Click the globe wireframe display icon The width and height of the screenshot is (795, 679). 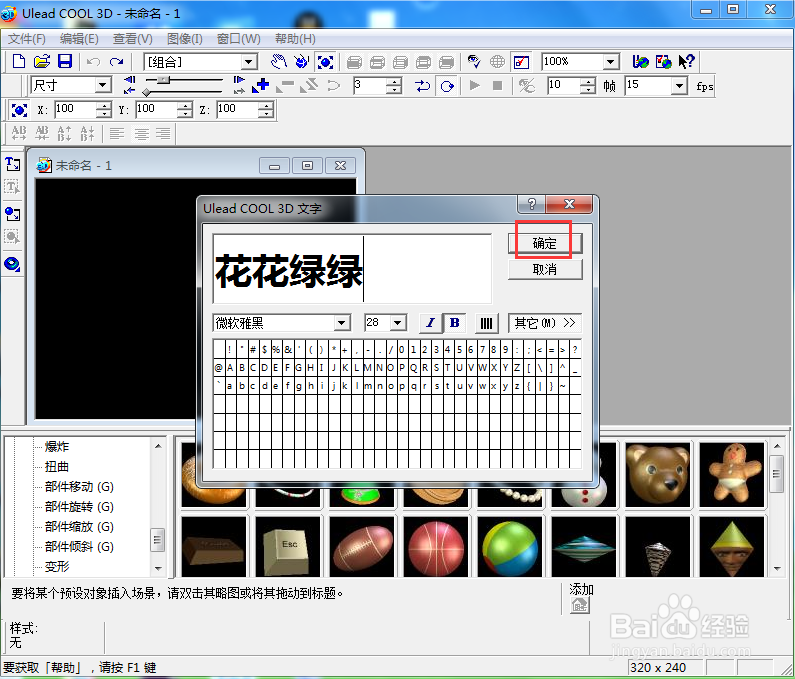pyautogui.click(x=497, y=62)
